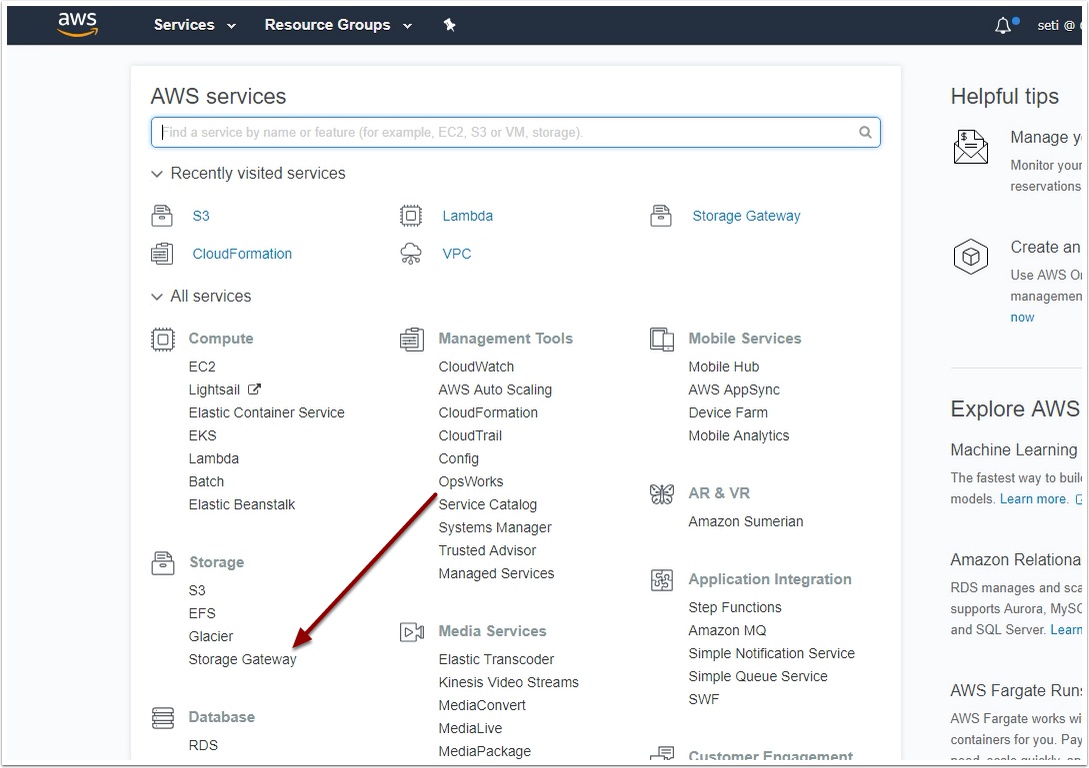Open the recently visited Lambda link
This screenshot has width=1089, height=768.
(x=467, y=216)
